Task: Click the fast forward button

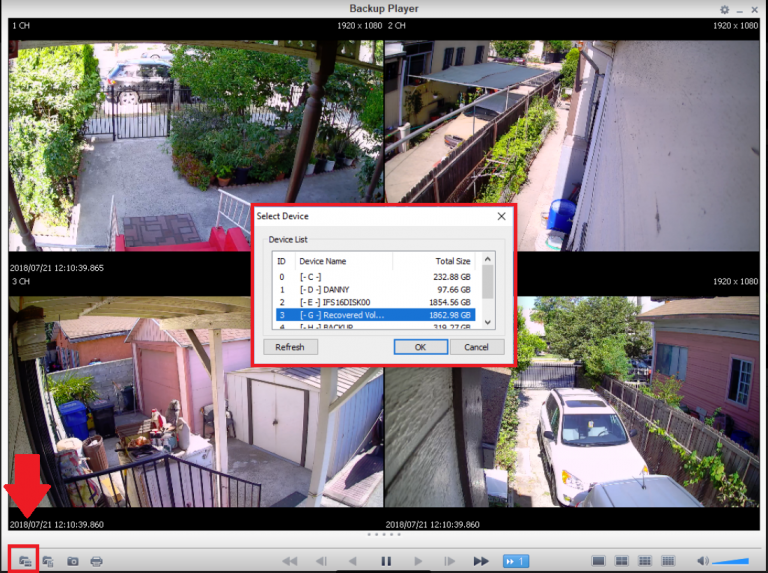Action: [x=480, y=561]
